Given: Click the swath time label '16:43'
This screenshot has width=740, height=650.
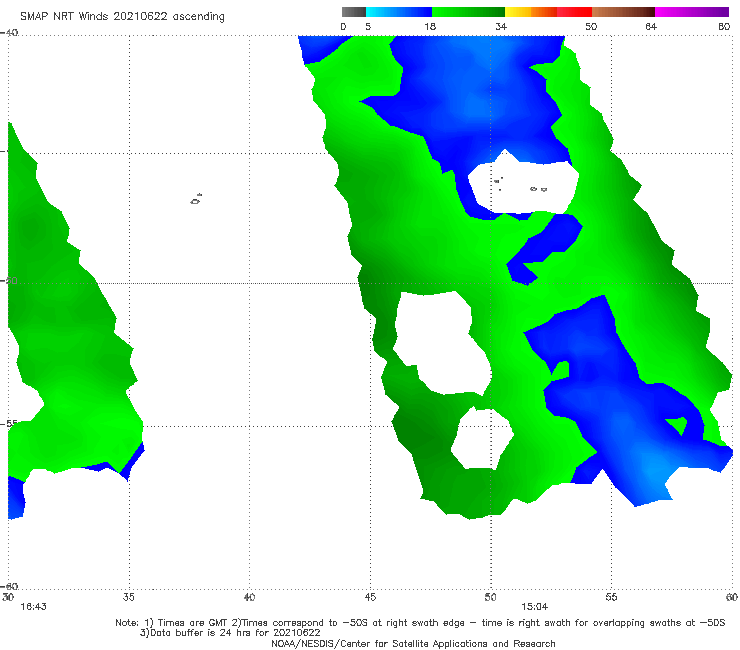Looking at the screenshot, I should (x=34, y=607).
